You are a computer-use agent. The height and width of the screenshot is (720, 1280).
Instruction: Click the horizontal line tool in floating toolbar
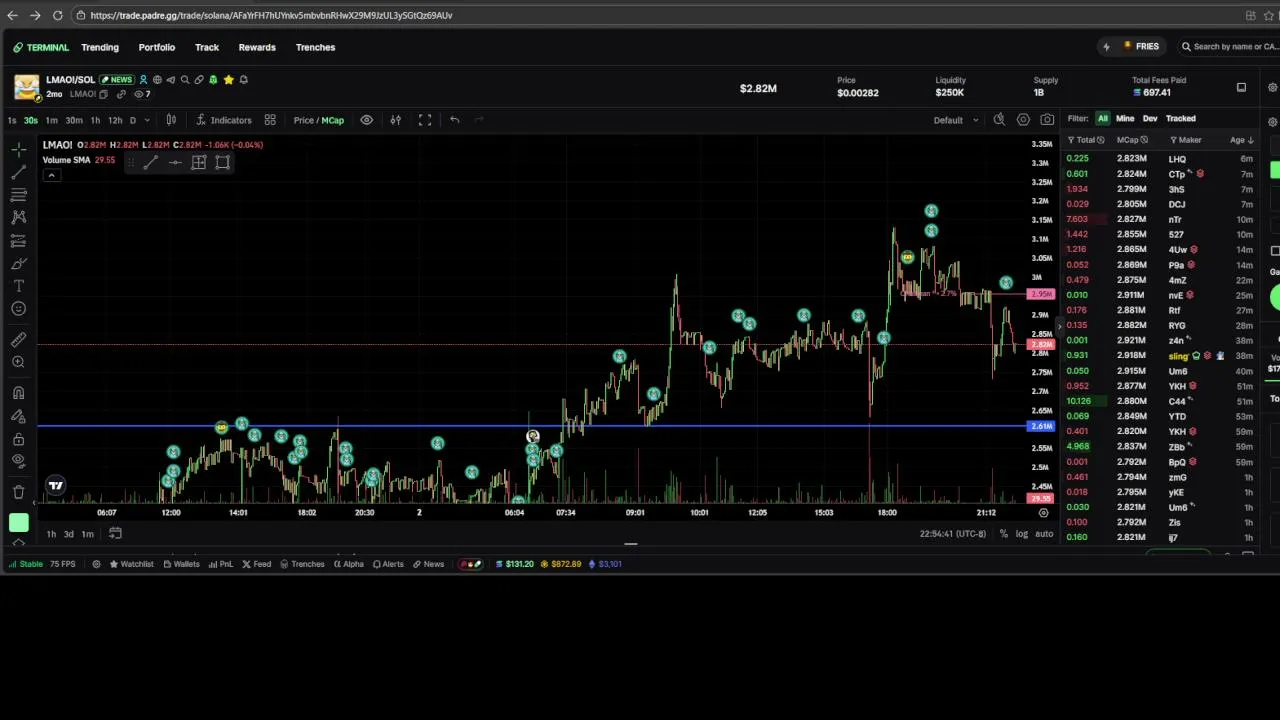[x=175, y=163]
